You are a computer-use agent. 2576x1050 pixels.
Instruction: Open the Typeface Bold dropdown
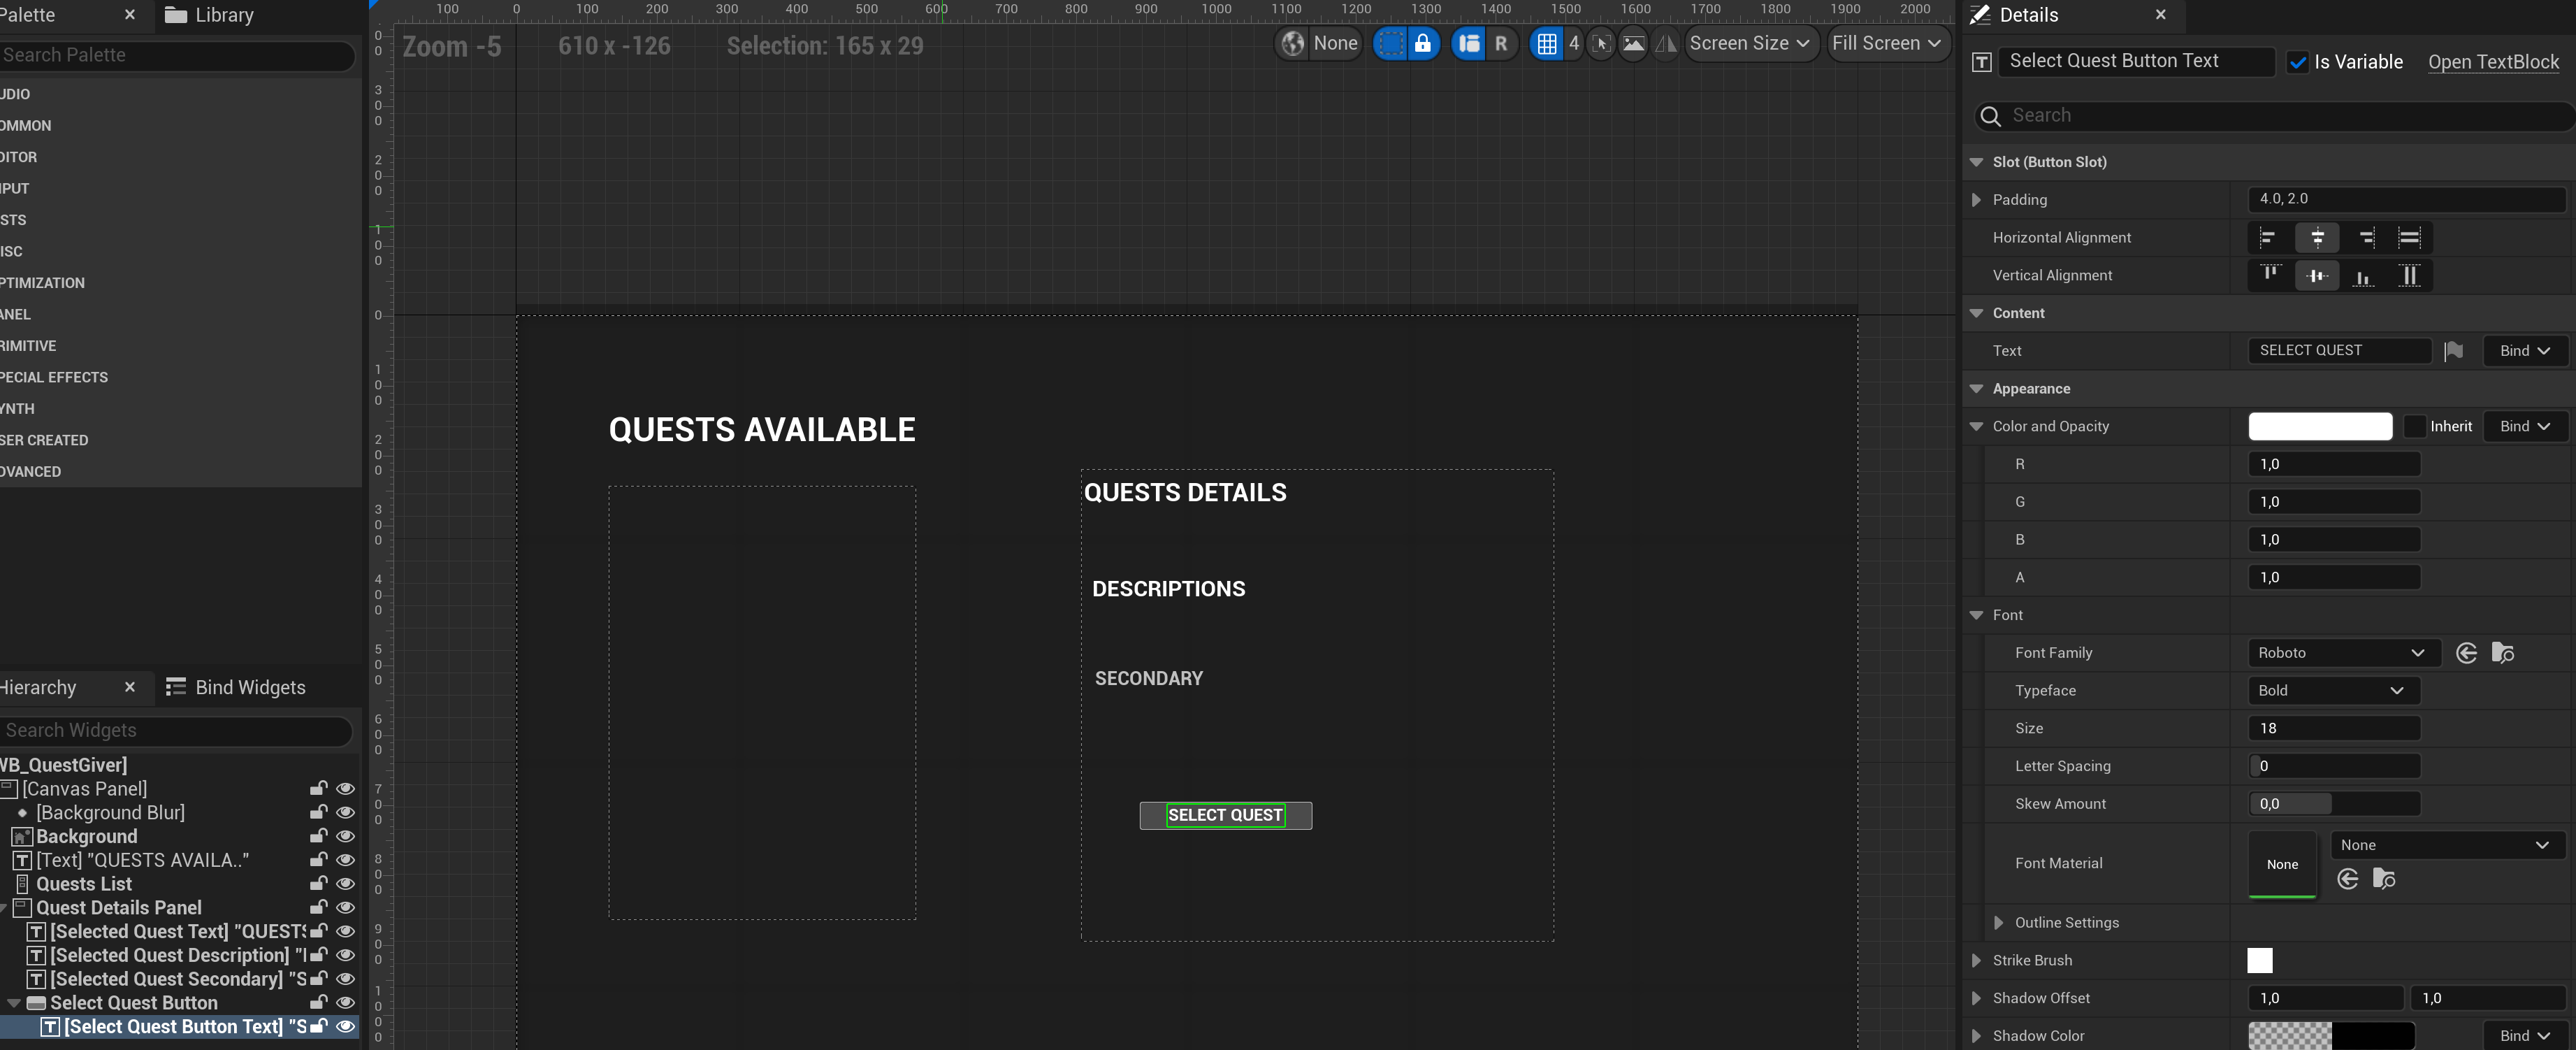pyautogui.click(x=2332, y=691)
